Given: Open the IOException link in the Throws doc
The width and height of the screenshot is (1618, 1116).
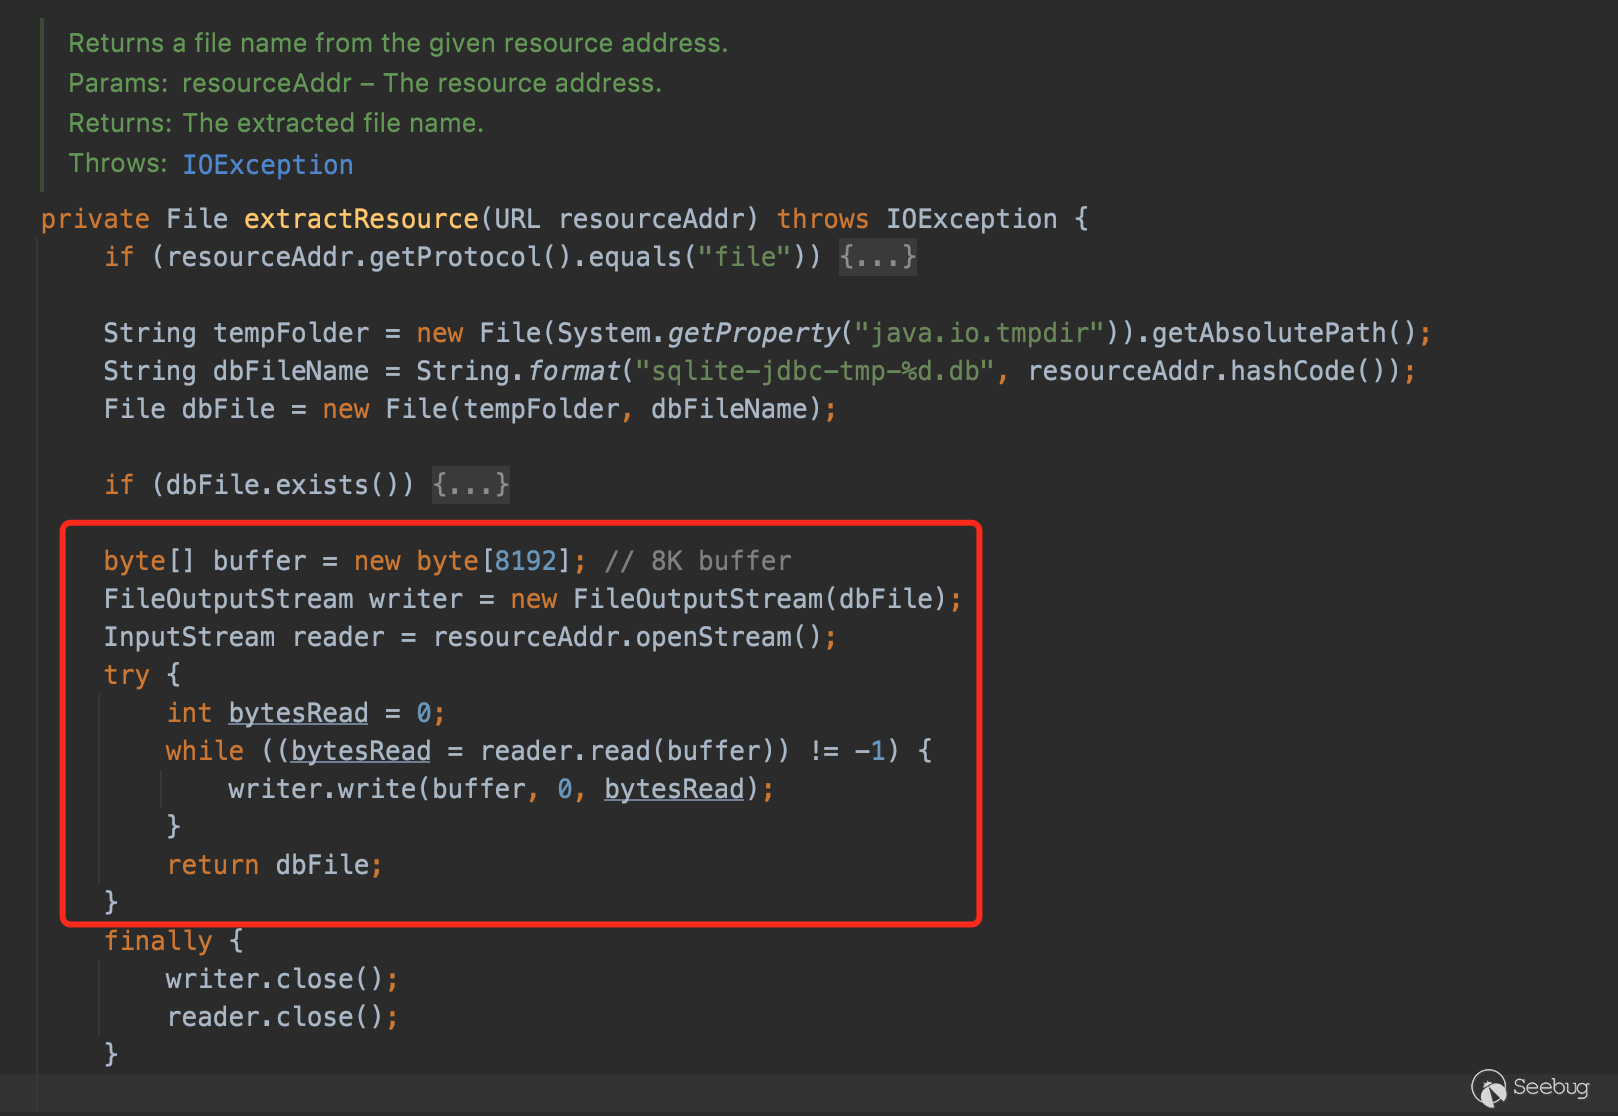Looking at the screenshot, I should [268, 165].
